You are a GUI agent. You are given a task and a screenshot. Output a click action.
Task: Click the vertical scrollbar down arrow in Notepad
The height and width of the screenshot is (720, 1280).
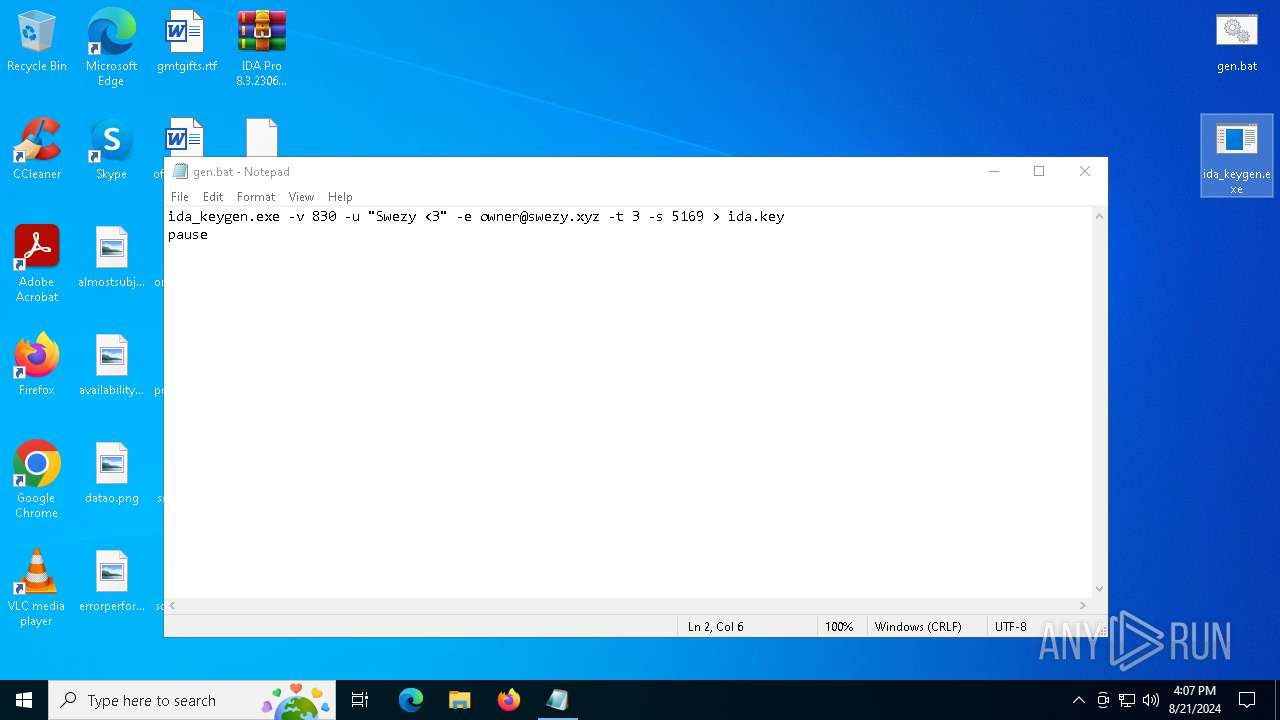(x=1099, y=589)
